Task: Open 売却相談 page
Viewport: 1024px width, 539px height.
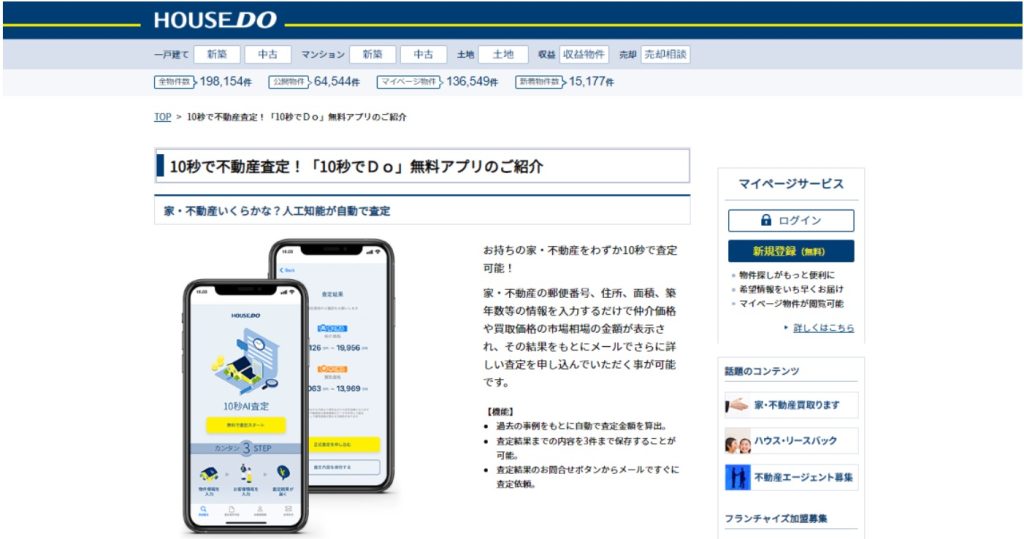Action: coord(665,55)
